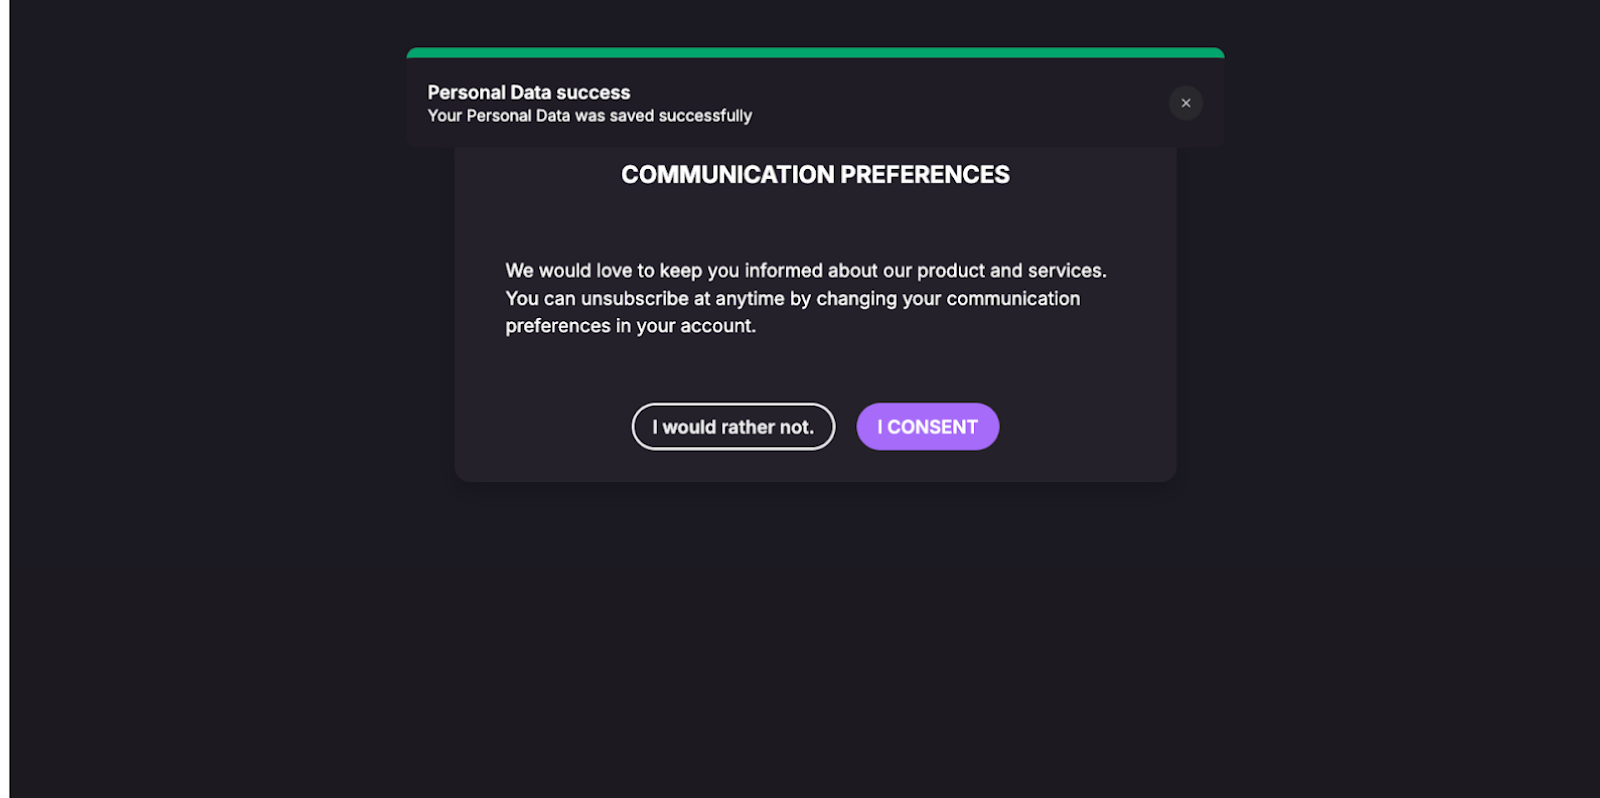Screen dimensions: 1600x798
Task: Accept communication preferences by clicking I CONSENT
Action: click(x=927, y=426)
